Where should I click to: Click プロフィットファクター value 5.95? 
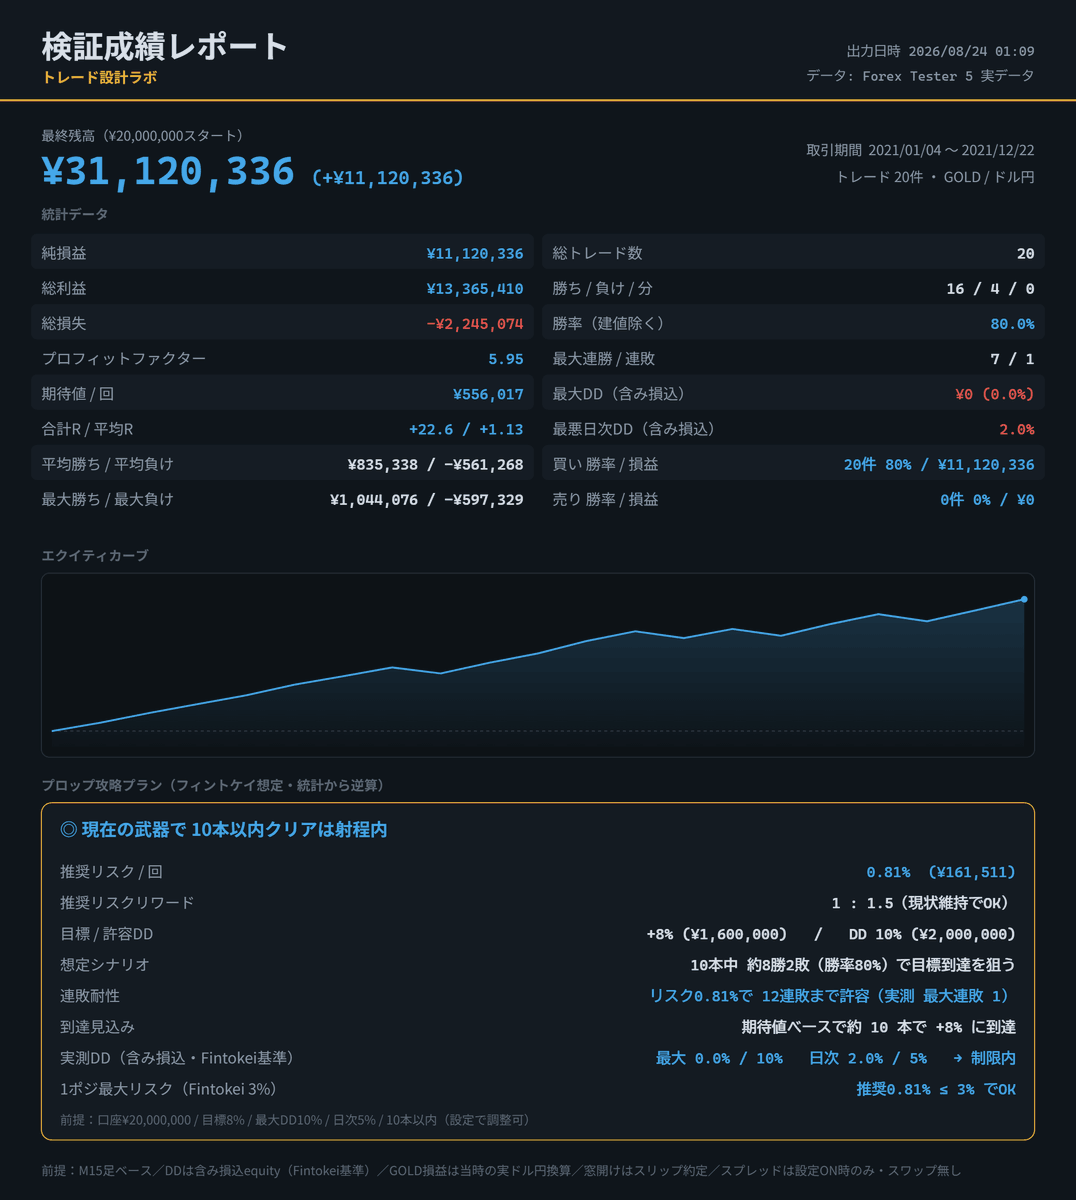click(506, 359)
